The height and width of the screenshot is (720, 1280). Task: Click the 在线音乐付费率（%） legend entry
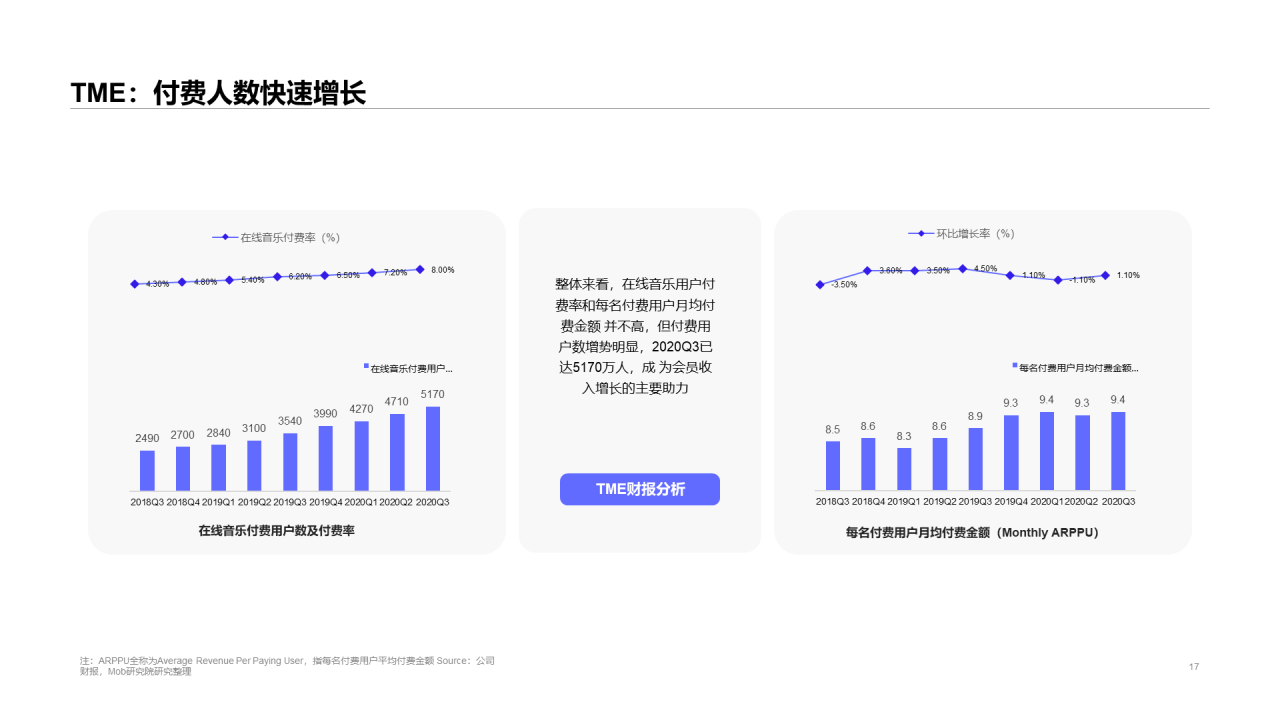tap(276, 237)
